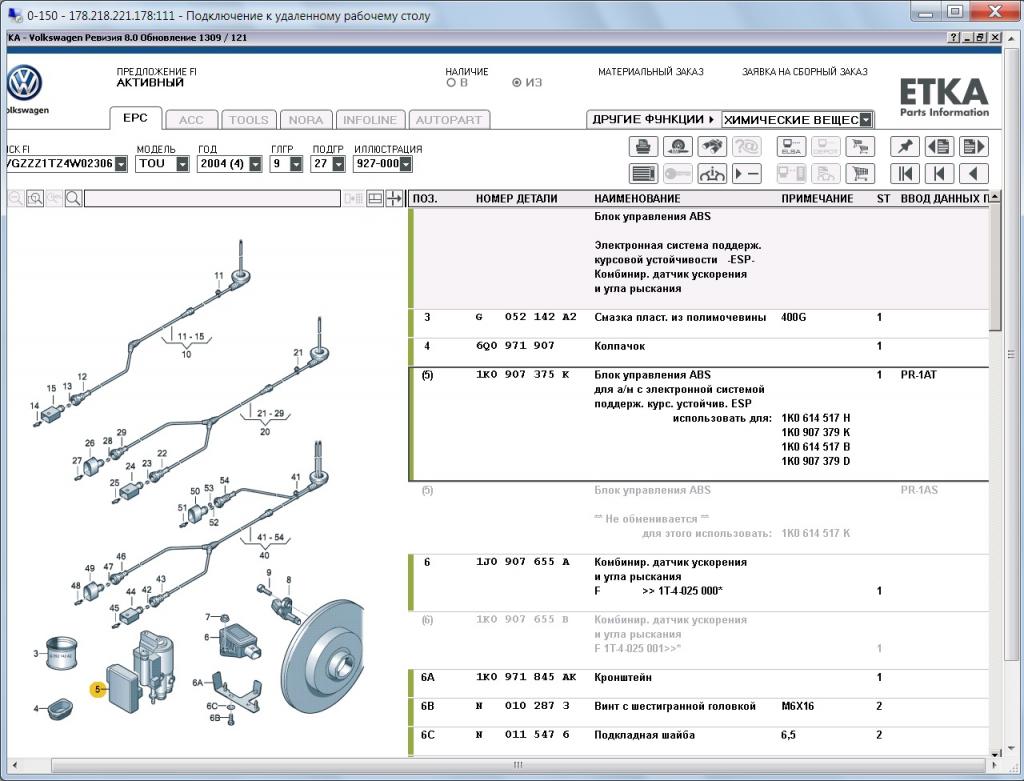Select part number N 011 547 6
The image size is (1024, 781).
pyautogui.click(x=523, y=735)
